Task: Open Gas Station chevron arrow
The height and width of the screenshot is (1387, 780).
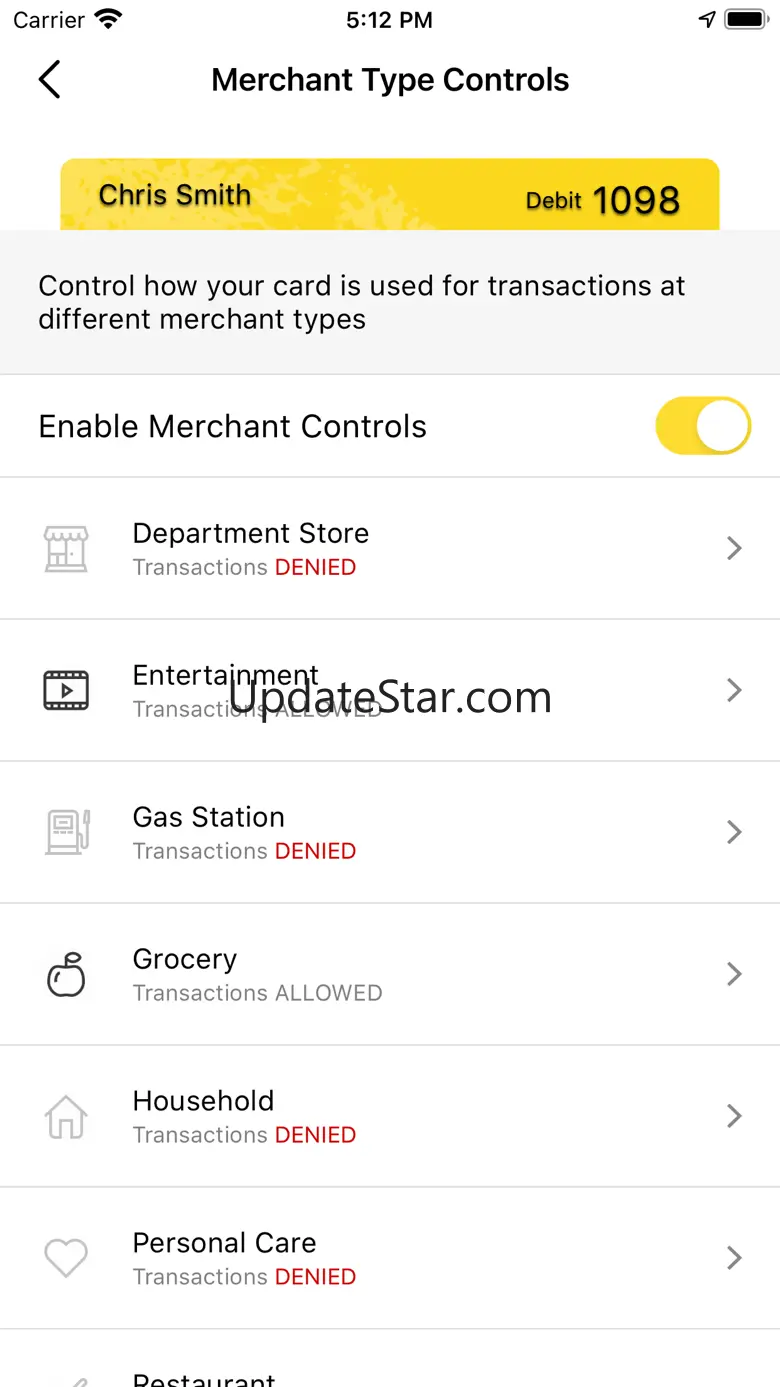Action: [x=734, y=832]
